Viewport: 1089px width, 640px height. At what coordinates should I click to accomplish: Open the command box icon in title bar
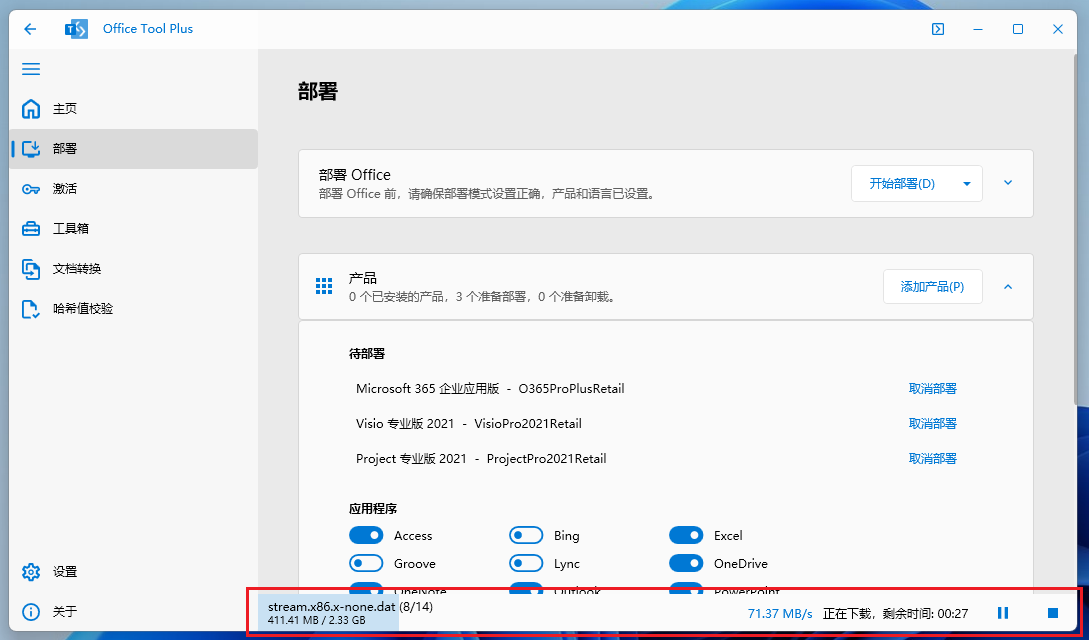click(x=938, y=29)
